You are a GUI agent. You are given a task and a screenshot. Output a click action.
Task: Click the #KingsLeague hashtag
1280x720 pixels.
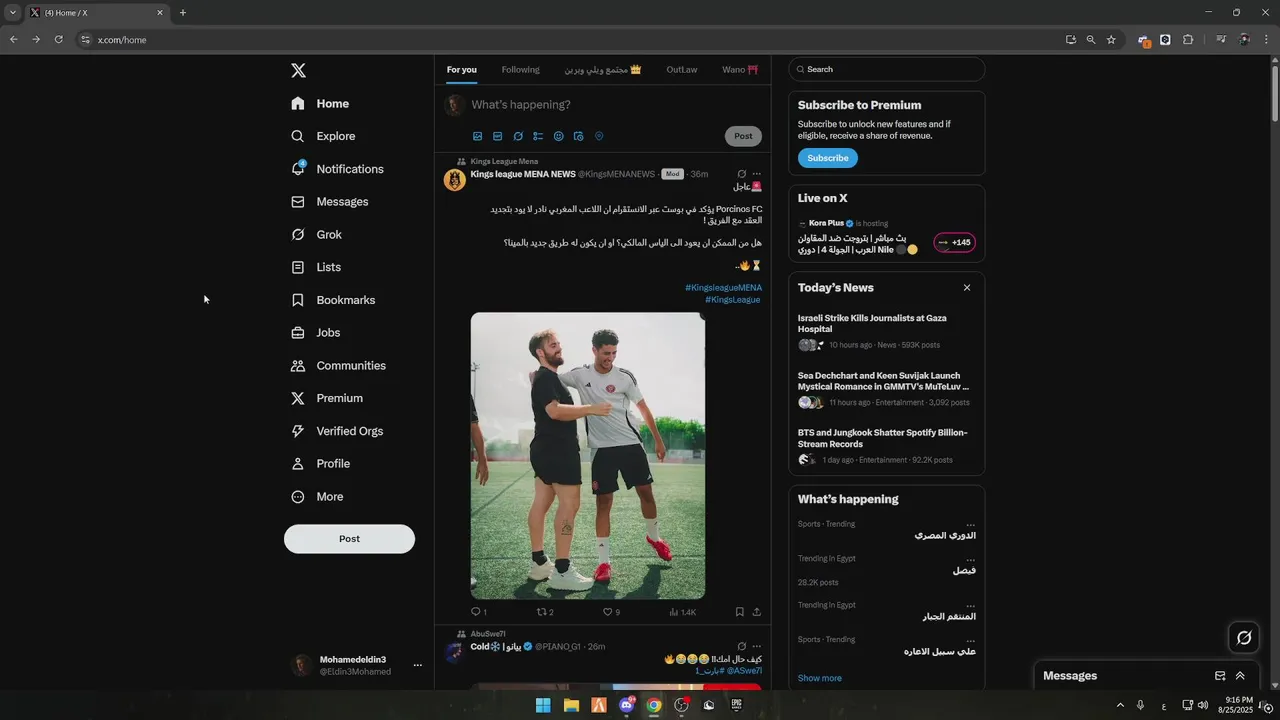(x=732, y=300)
